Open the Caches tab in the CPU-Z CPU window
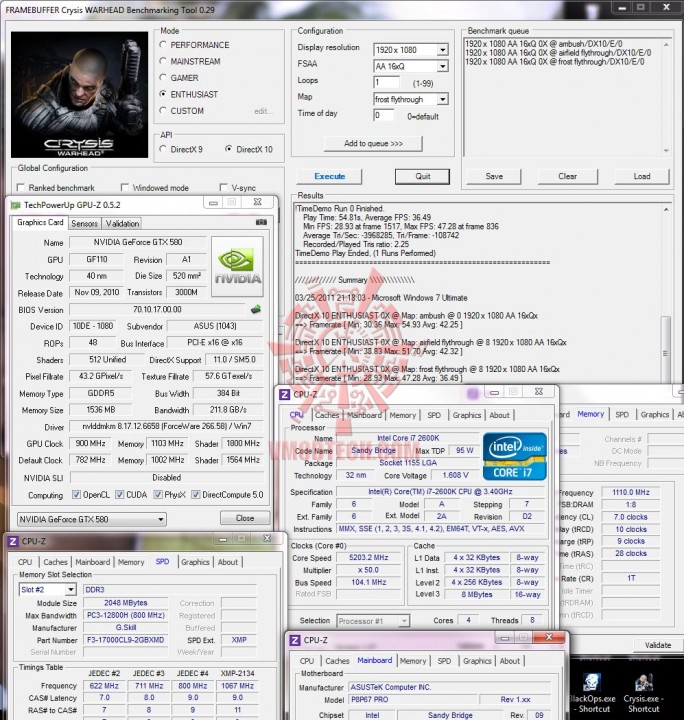The height and width of the screenshot is (720, 684). [327, 415]
